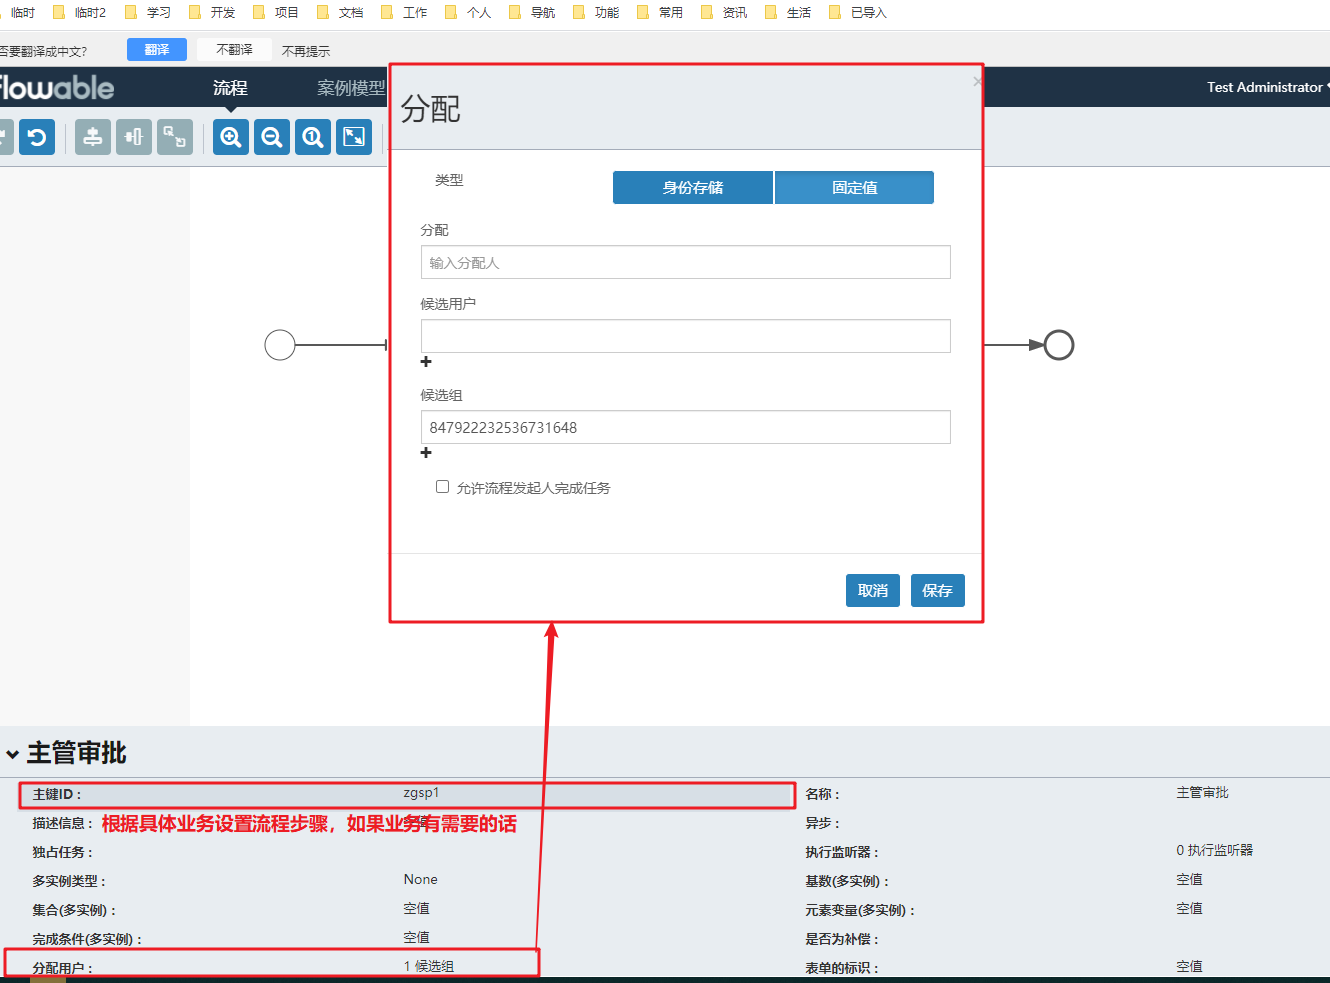Click the 表单的标识 value 空值

click(x=1190, y=966)
